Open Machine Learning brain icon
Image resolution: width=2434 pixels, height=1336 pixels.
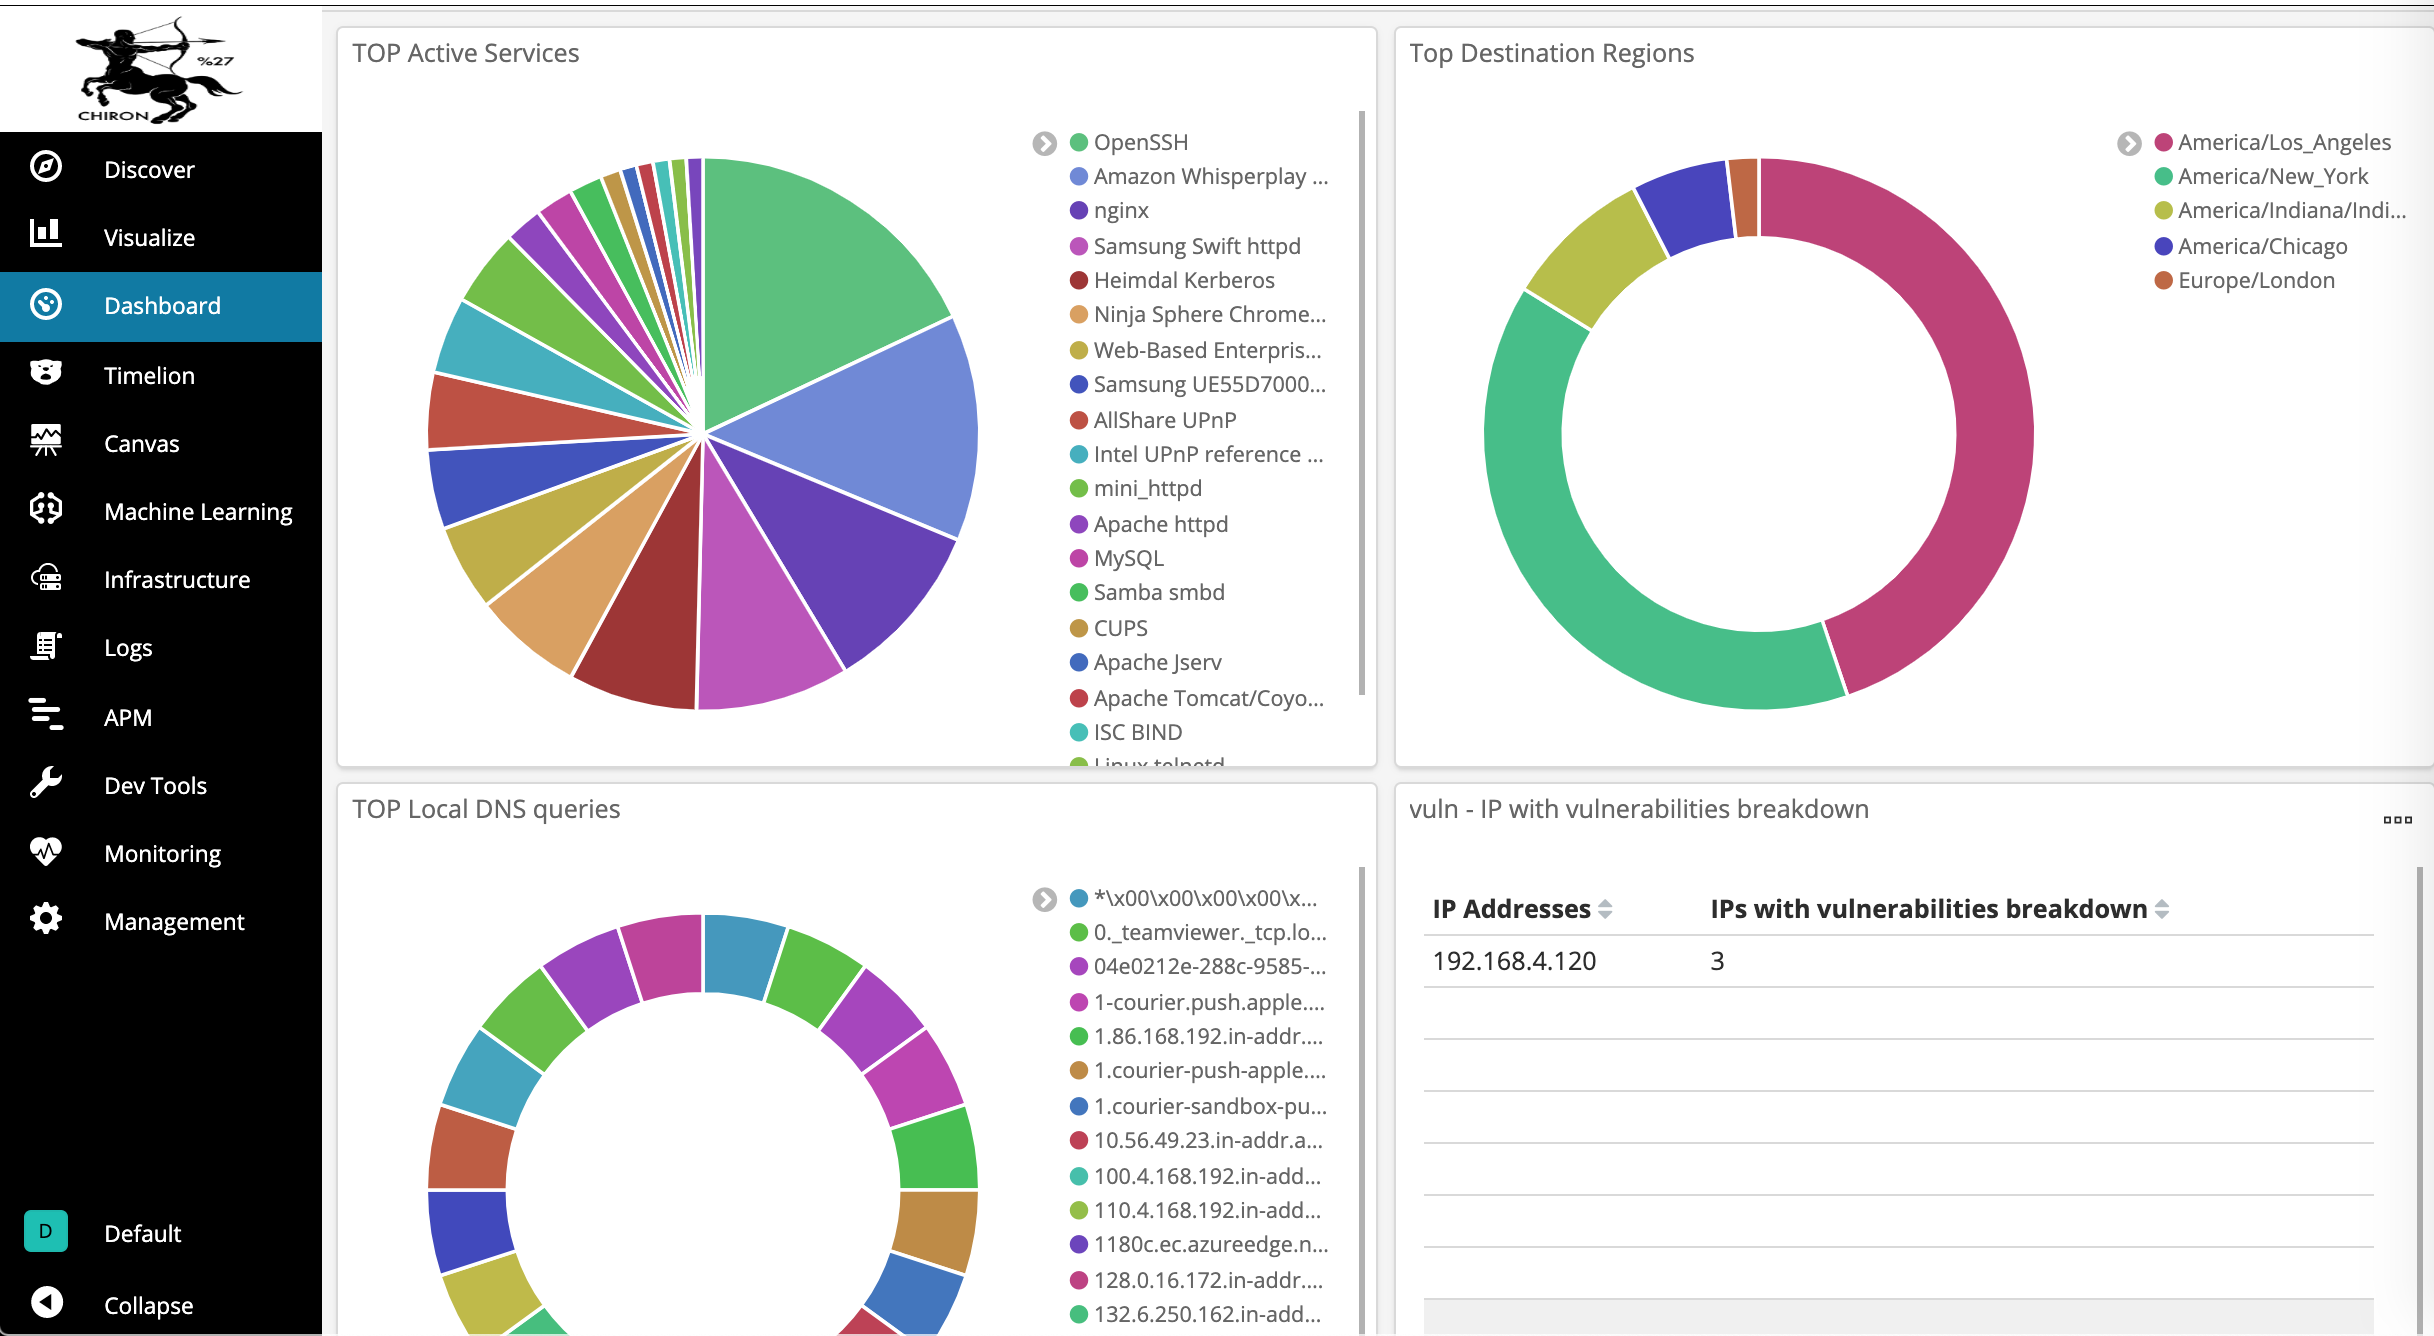pos(46,509)
